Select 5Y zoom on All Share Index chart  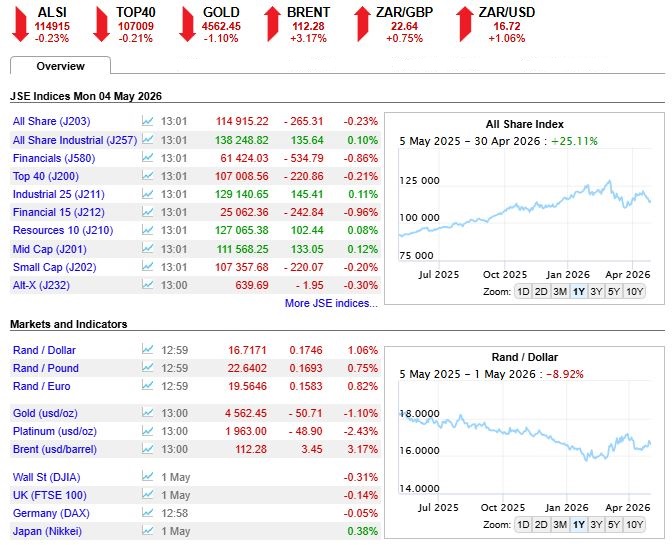click(614, 292)
